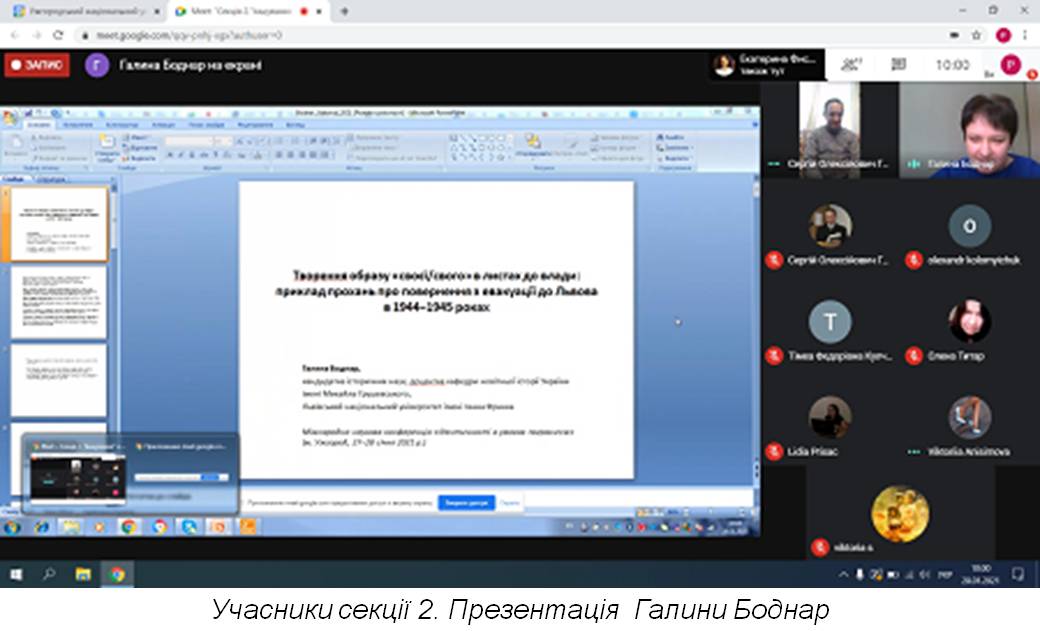
Task: Select Сергій Олексійович video tile
Action: 829,130
